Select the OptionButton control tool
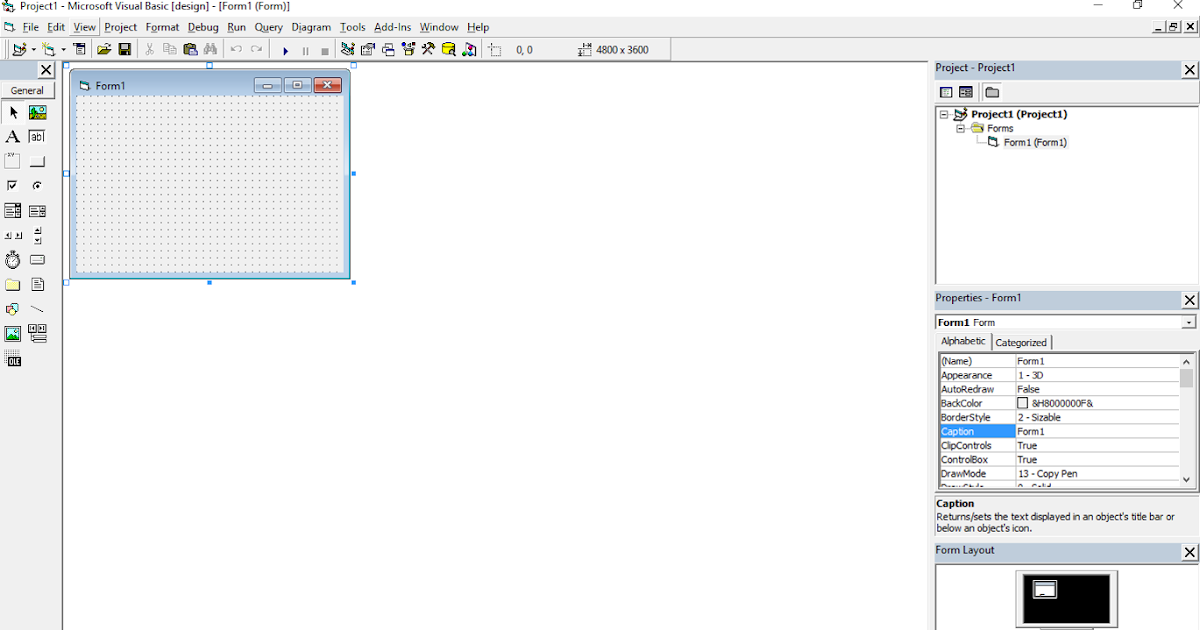1200x630 pixels. 37,185
